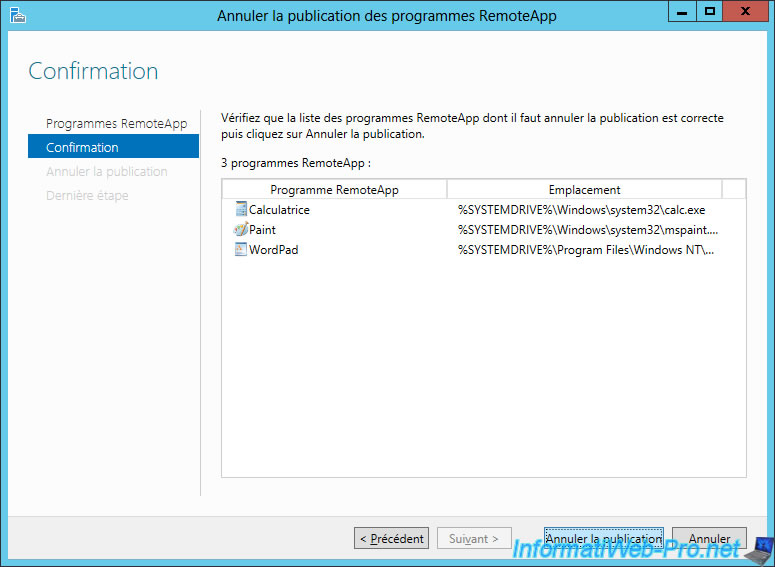Select the Dernière étape step

point(87,195)
